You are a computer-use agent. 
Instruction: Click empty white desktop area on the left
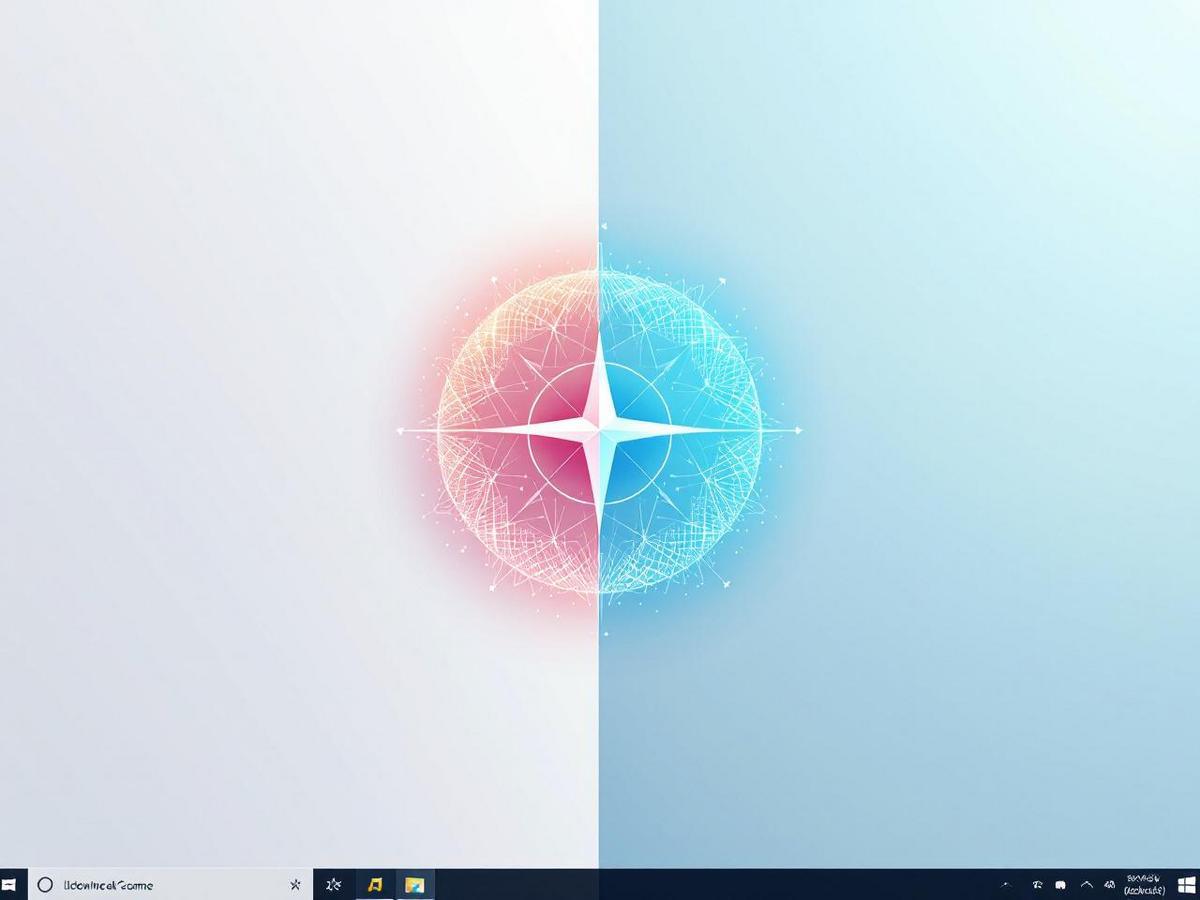tap(200, 400)
